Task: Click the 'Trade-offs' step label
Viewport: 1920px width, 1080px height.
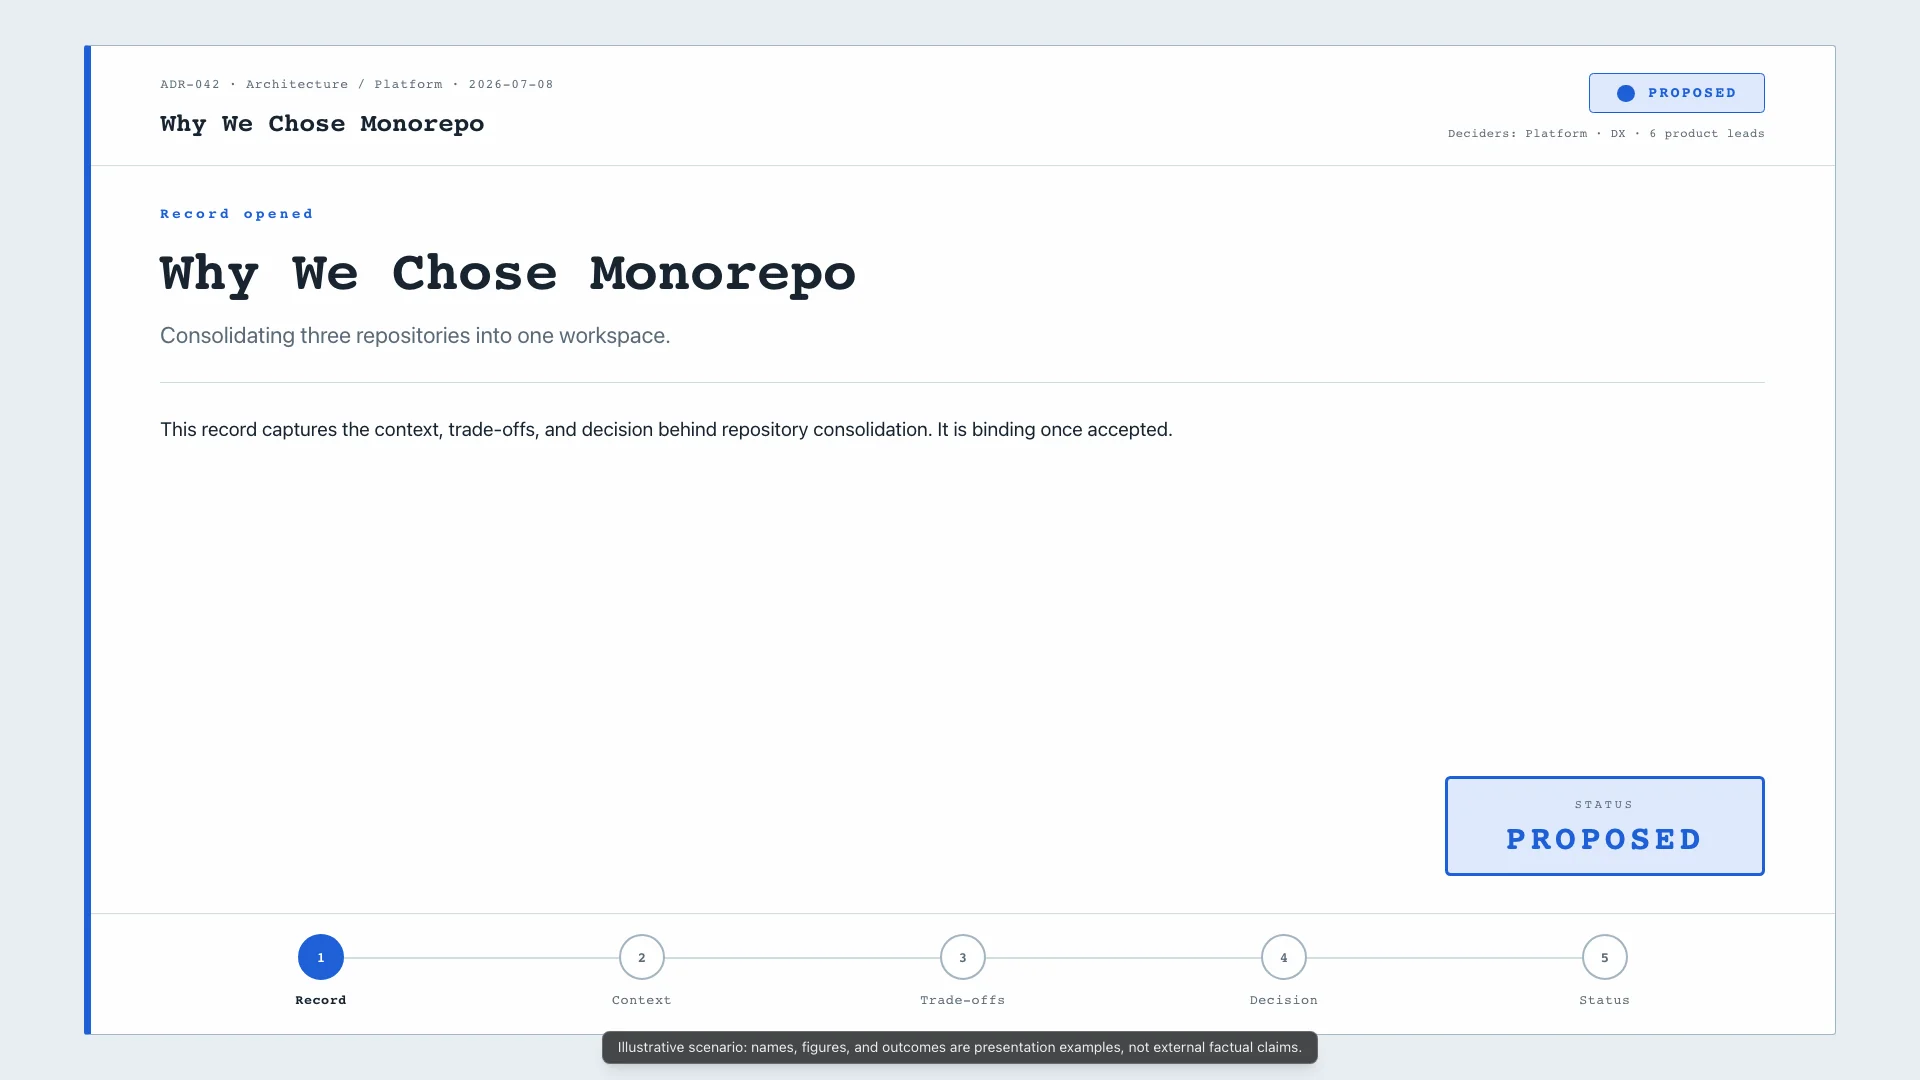Action: (963, 1000)
